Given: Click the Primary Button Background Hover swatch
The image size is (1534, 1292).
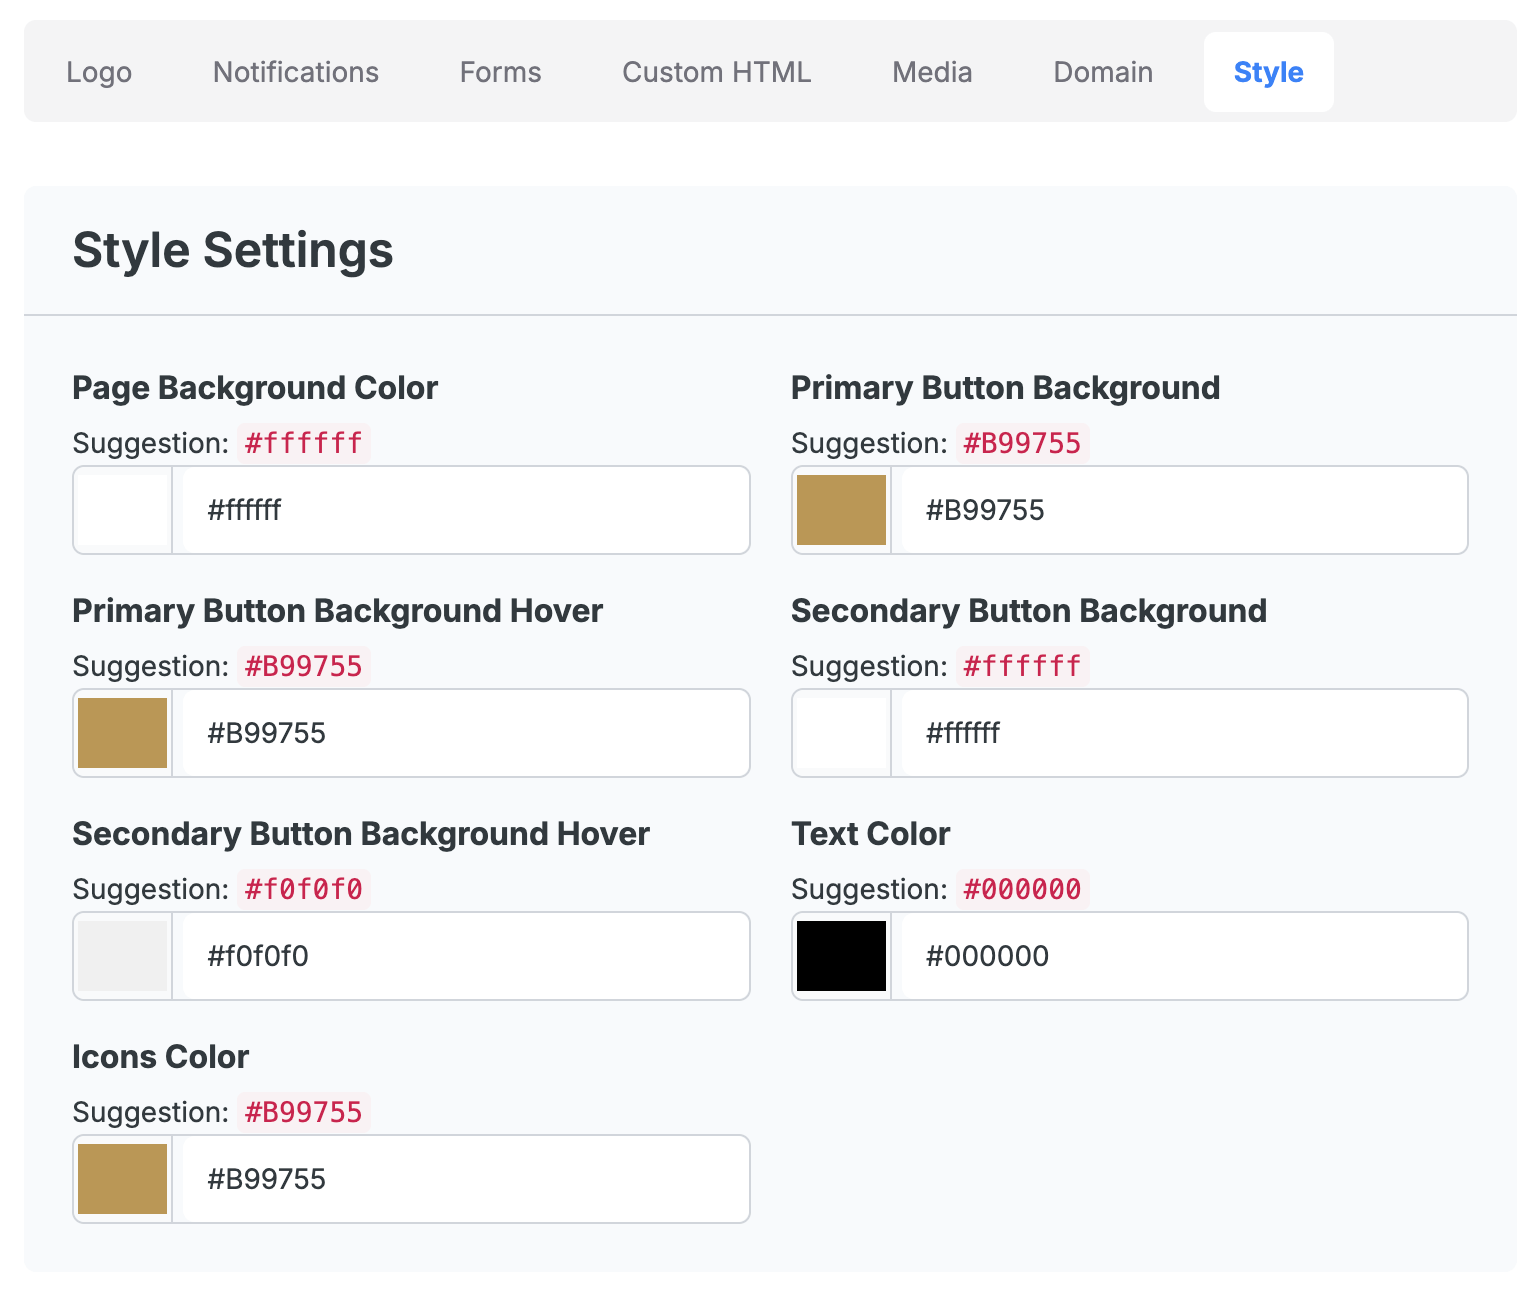Looking at the screenshot, I should [x=122, y=733].
